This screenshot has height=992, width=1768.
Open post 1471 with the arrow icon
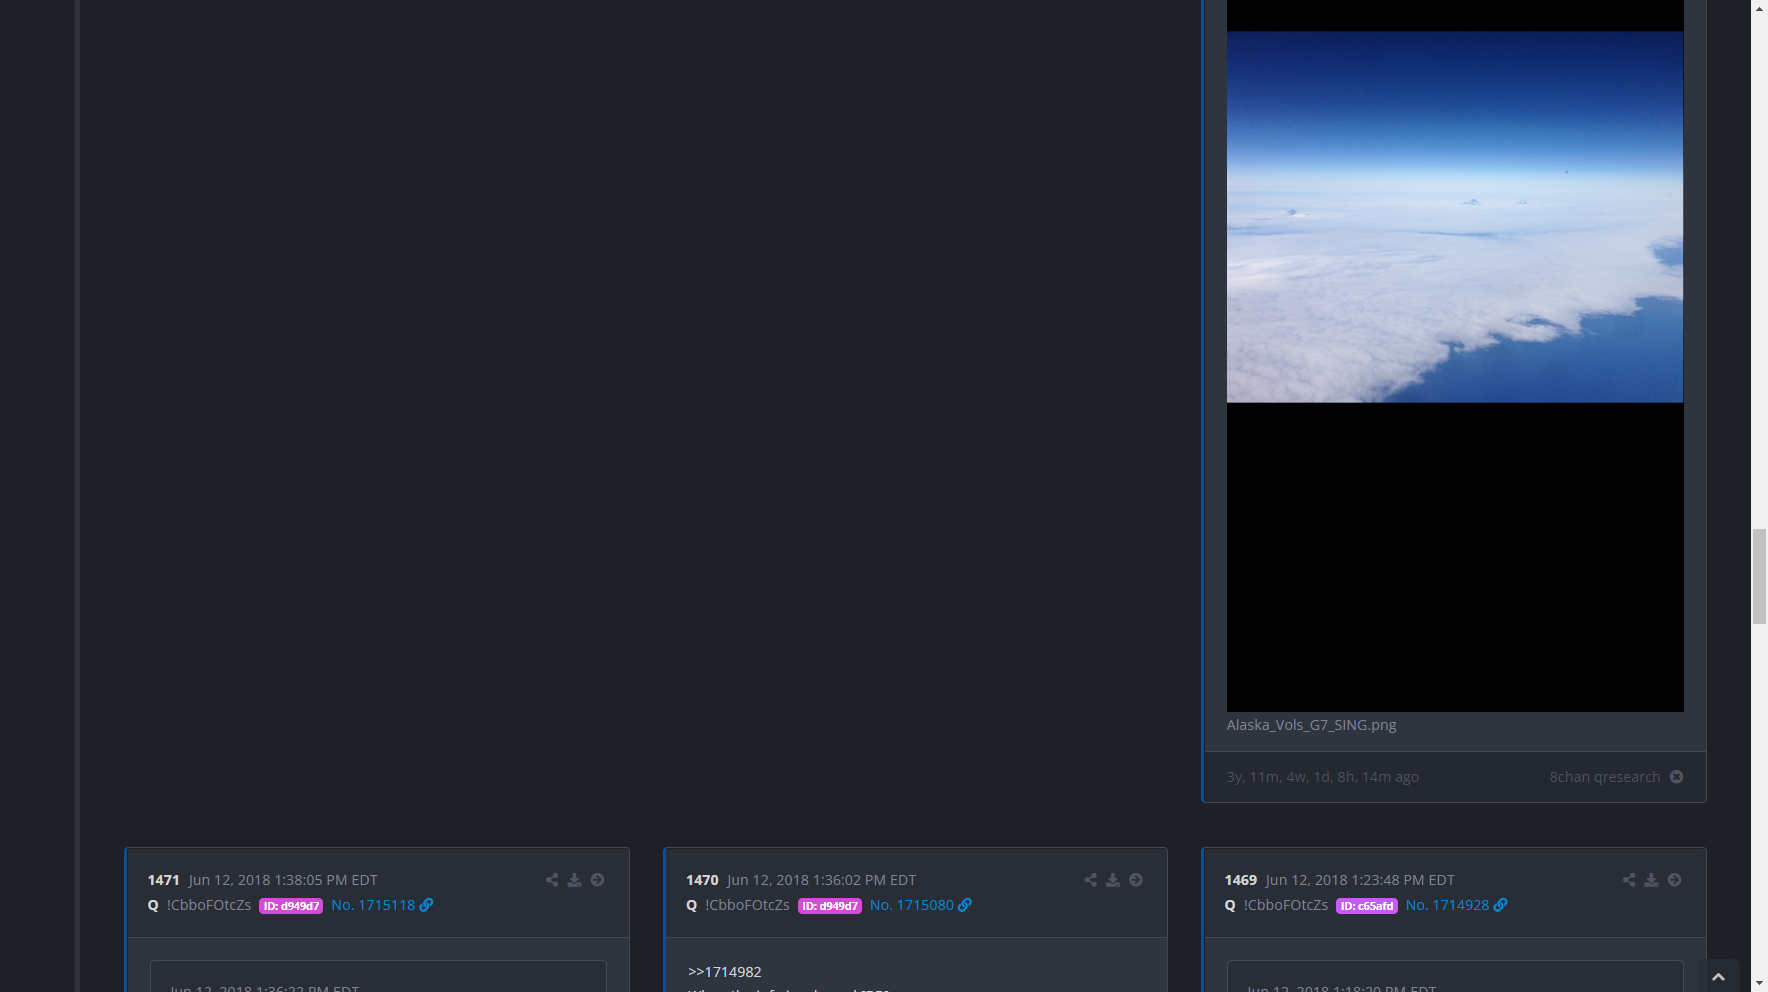coord(597,880)
